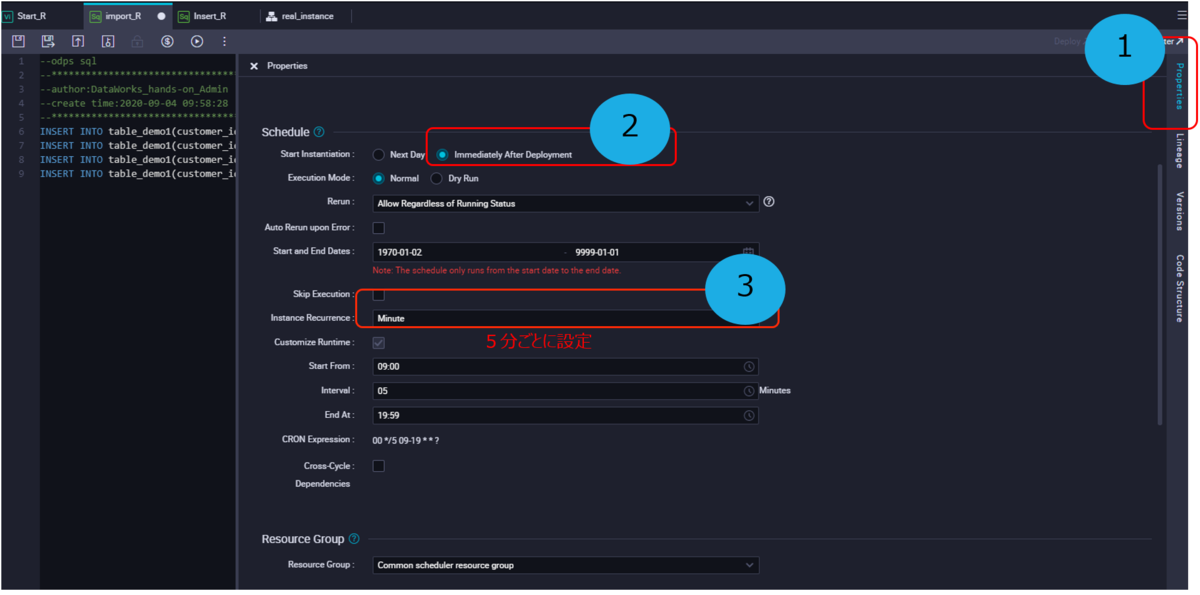1200x595 pixels.
Task: Open Resource Group help icon
Action: click(354, 539)
